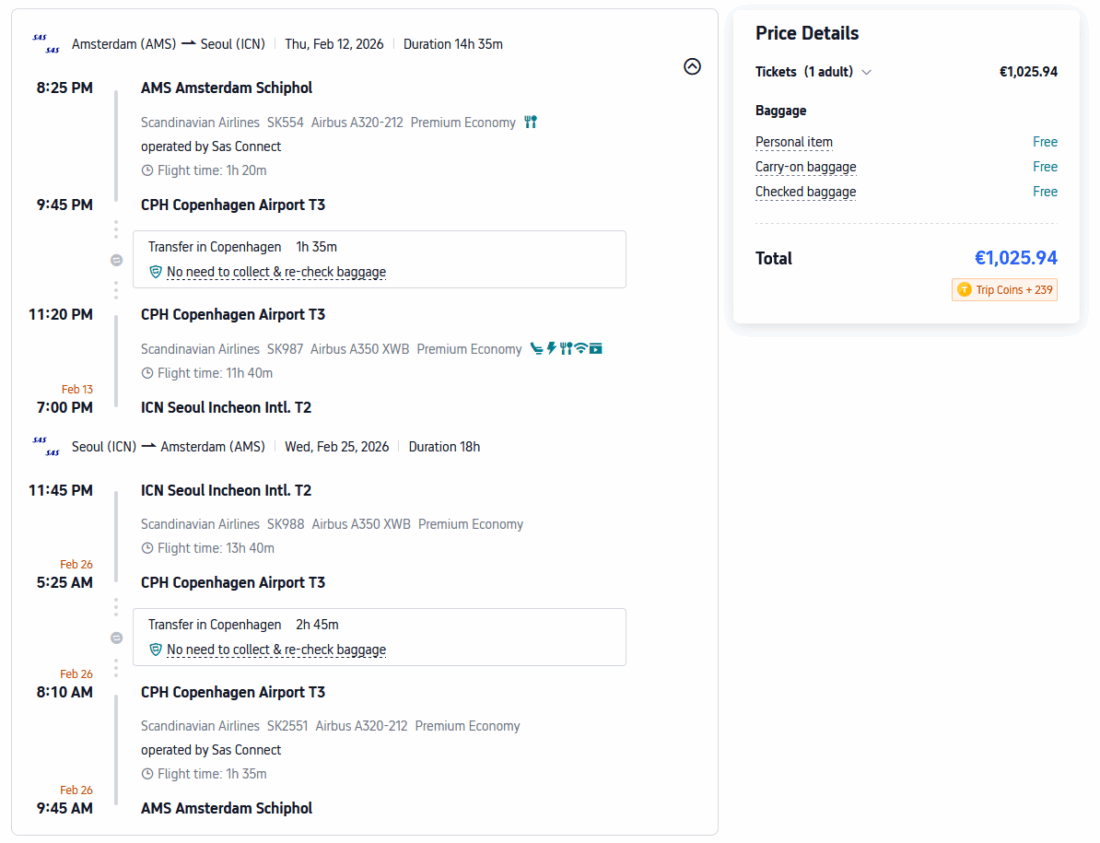
Task: Click the power outlet icon on SK987
Action: pos(551,349)
